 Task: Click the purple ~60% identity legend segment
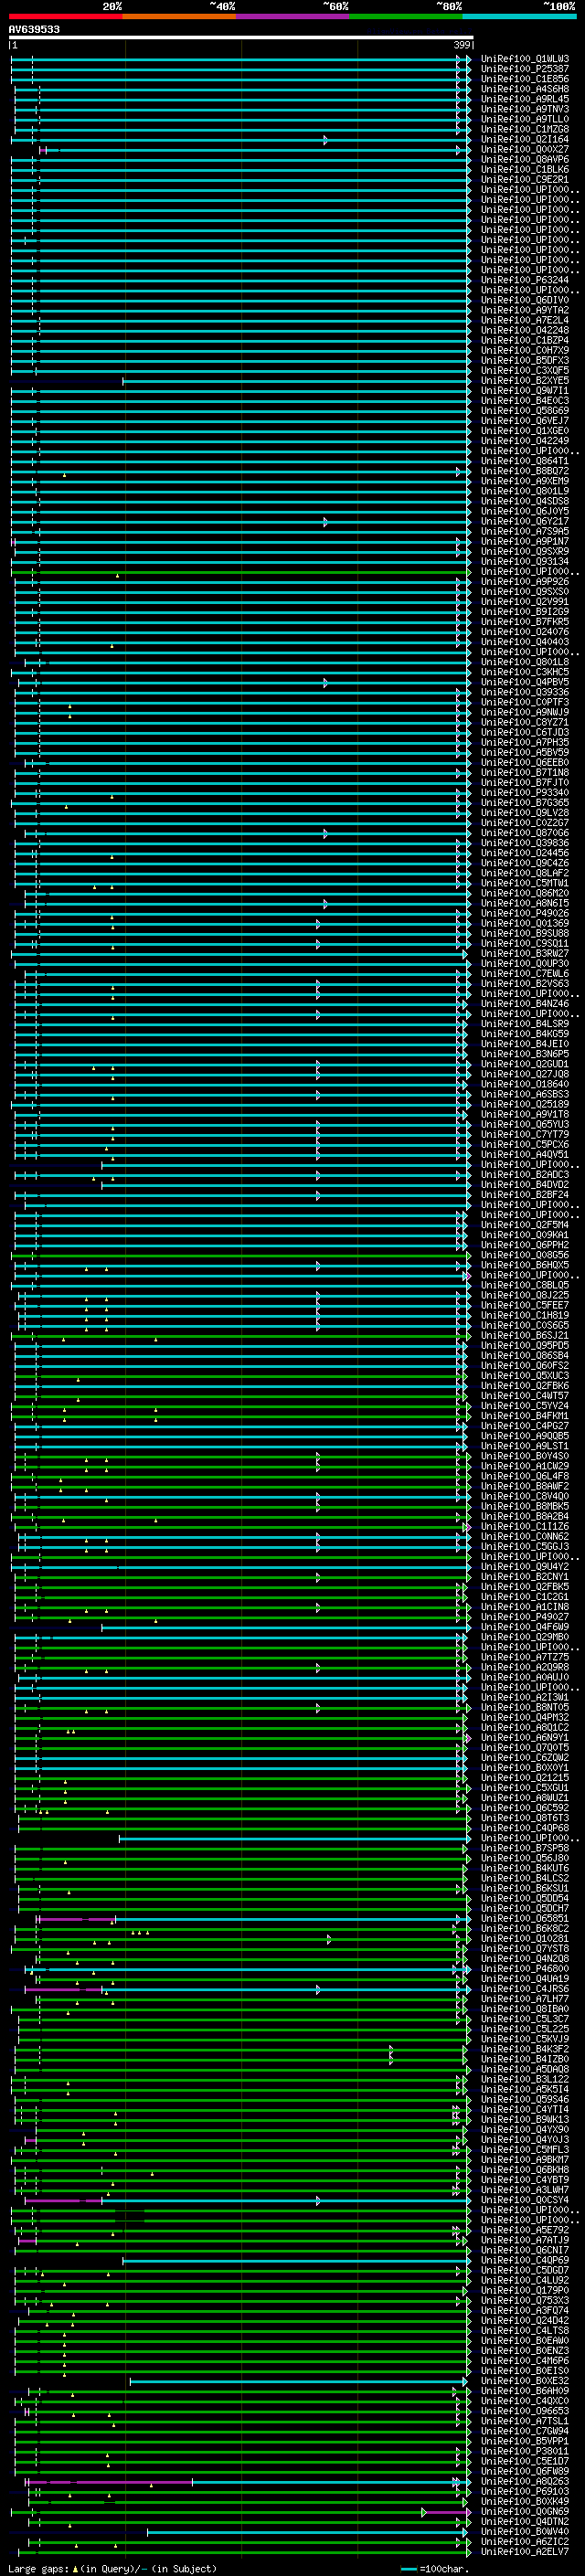(292, 16)
